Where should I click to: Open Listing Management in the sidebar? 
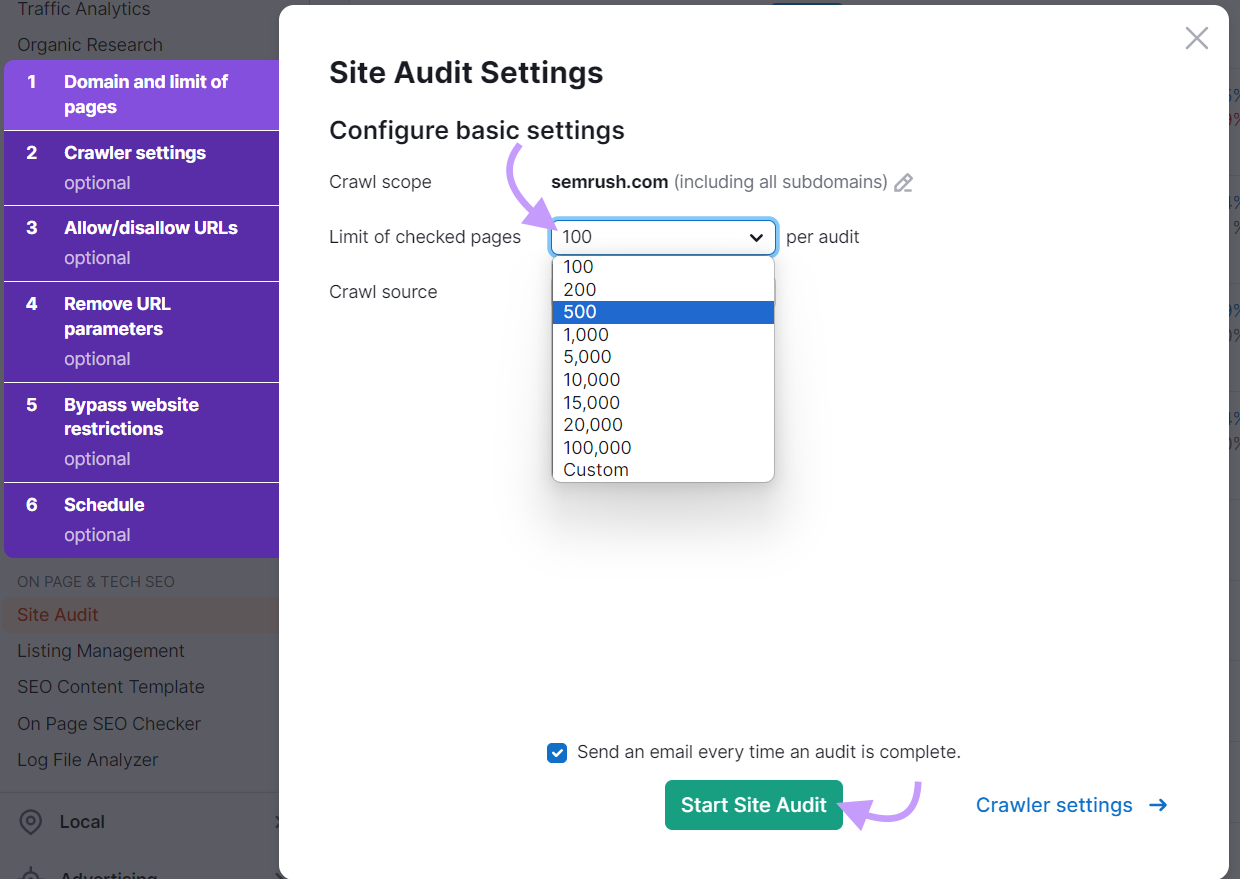tap(101, 651)
